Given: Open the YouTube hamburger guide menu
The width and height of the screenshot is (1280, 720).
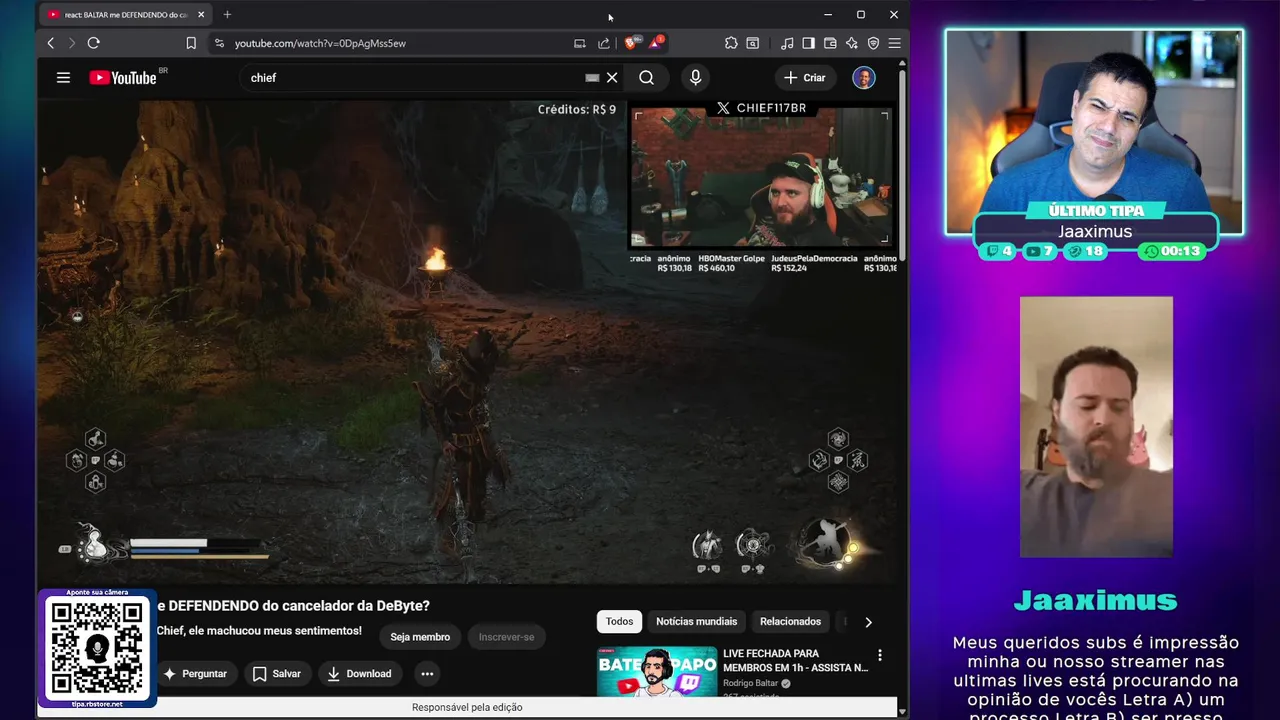Looking at the screenshot, I should point(63,78).
